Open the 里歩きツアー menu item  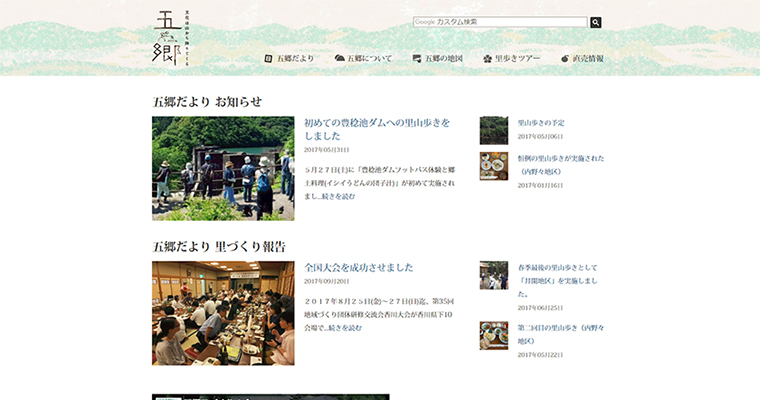tap(517, 58)
